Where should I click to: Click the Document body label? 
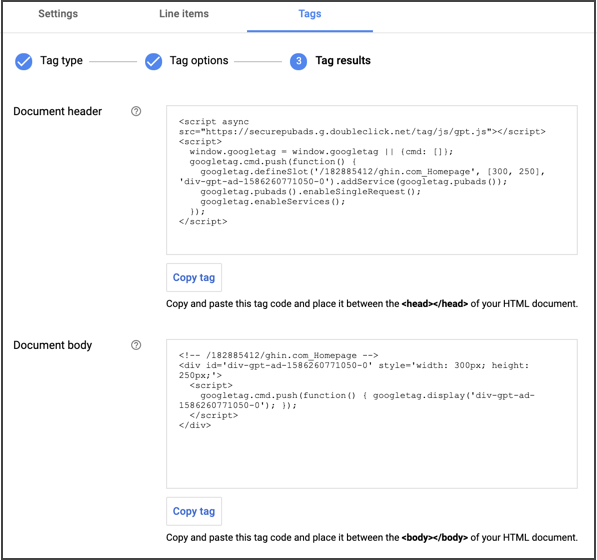[x=53, y=345]
